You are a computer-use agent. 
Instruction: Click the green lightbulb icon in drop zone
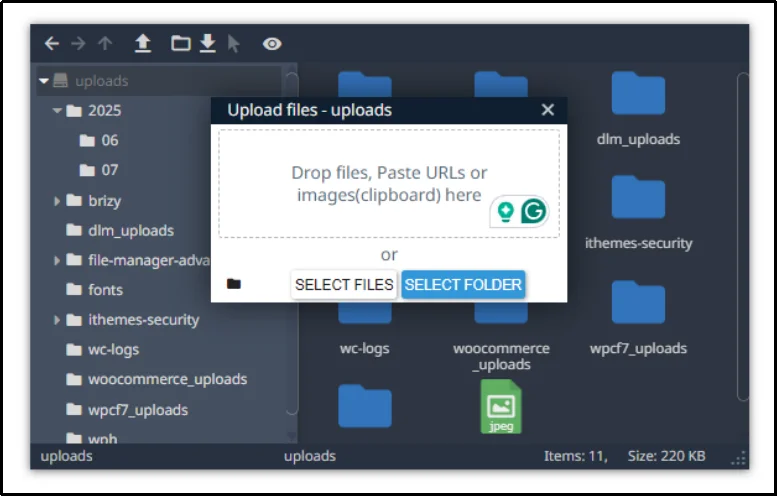(507, 211)
